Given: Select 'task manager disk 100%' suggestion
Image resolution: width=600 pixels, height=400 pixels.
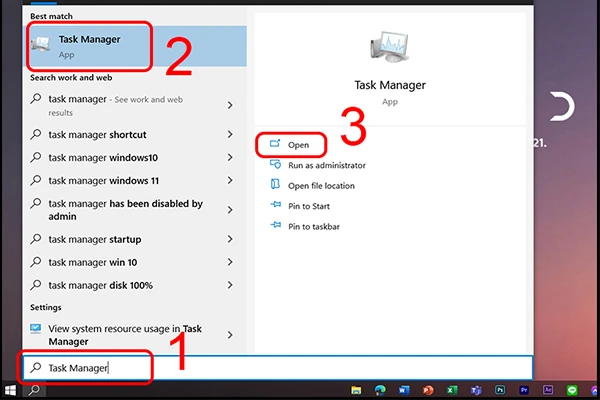Looking at the screenshot, I should (134, 285).
